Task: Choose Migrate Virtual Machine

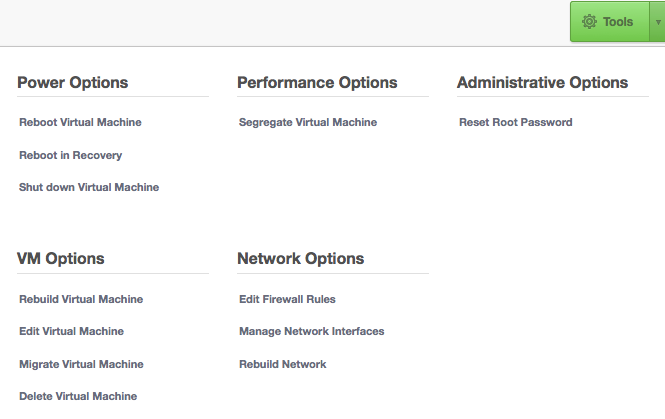Action: [81, 364]
